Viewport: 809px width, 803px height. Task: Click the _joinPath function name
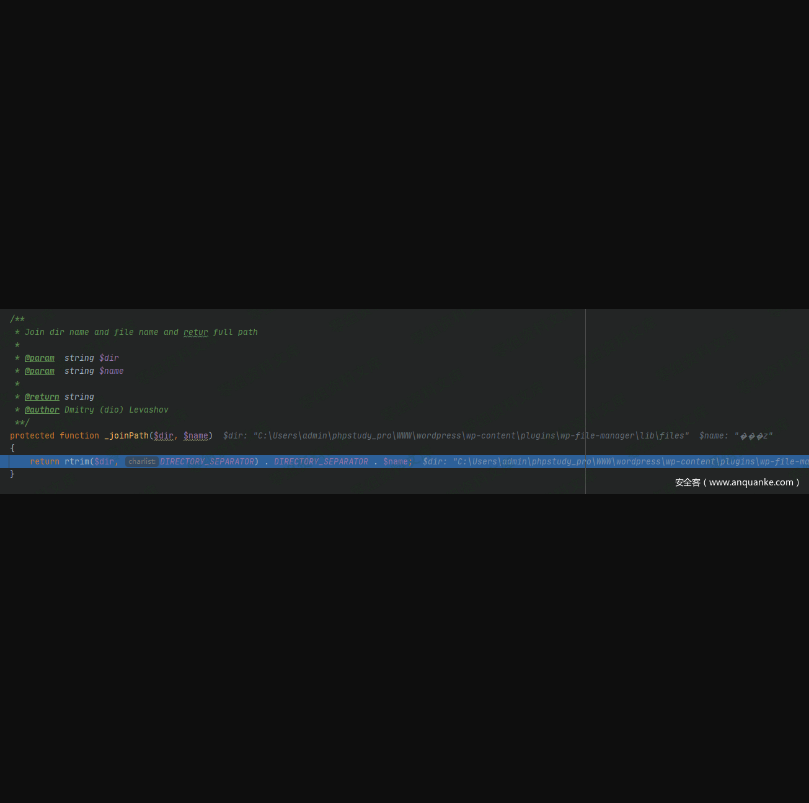pyautogui.click(x=126, y=436)
